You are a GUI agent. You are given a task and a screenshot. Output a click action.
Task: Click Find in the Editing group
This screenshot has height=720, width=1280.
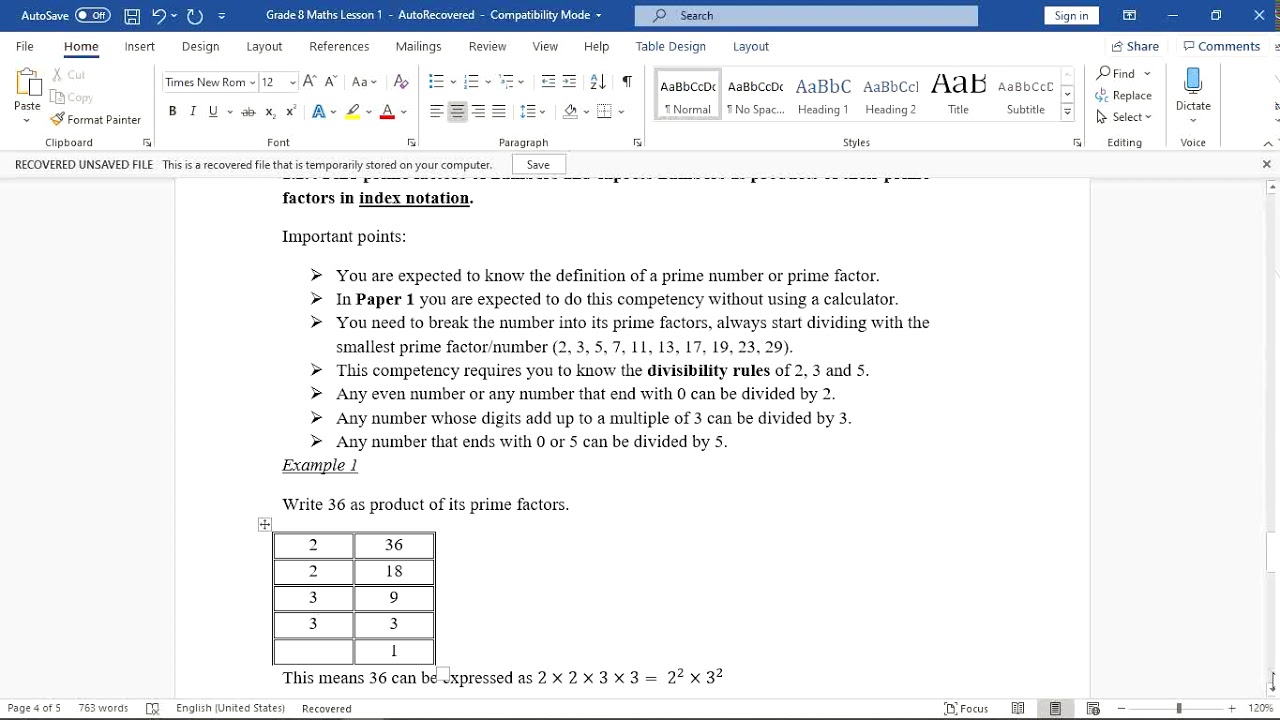(1116, 73)
